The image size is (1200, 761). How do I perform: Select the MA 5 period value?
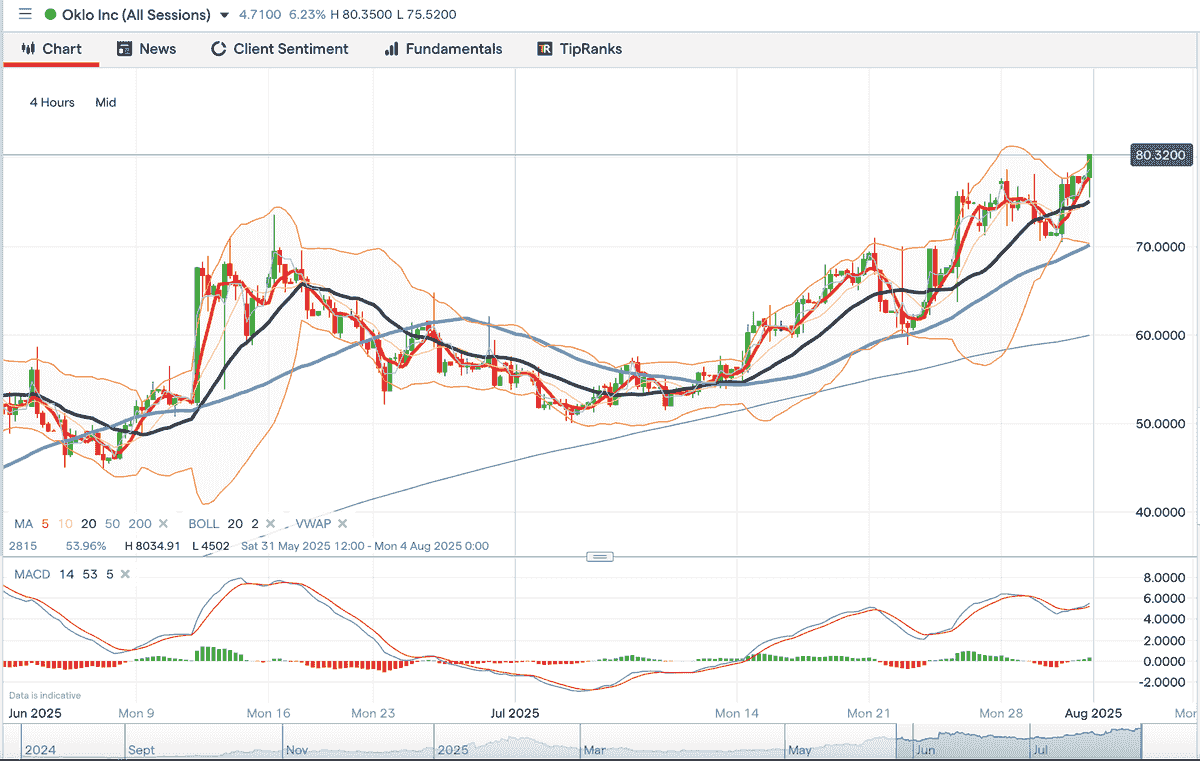pos(46,523)
